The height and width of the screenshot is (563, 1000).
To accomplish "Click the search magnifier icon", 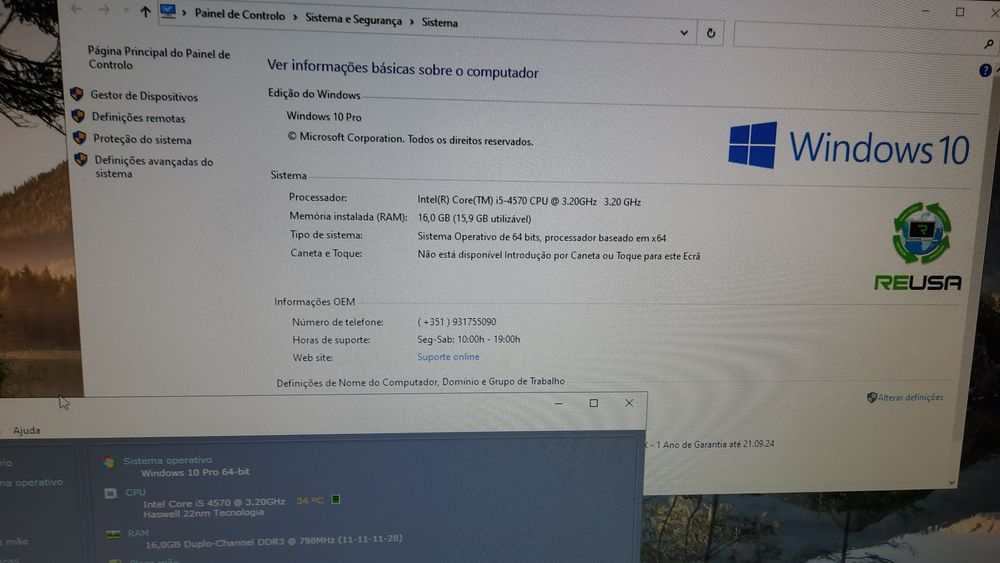I will click(x=989, y=44).
